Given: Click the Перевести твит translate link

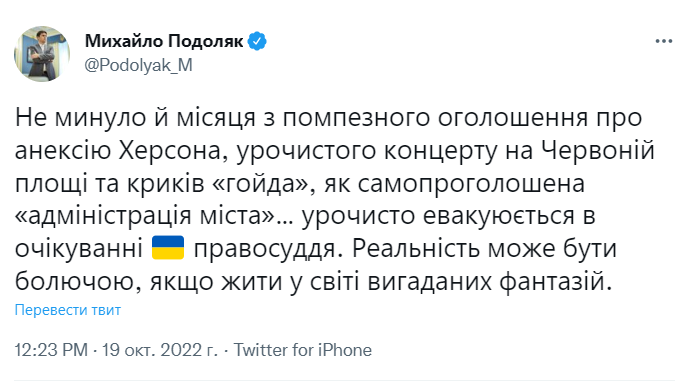Looking at the screenshot, I should [x=68, y=310].
